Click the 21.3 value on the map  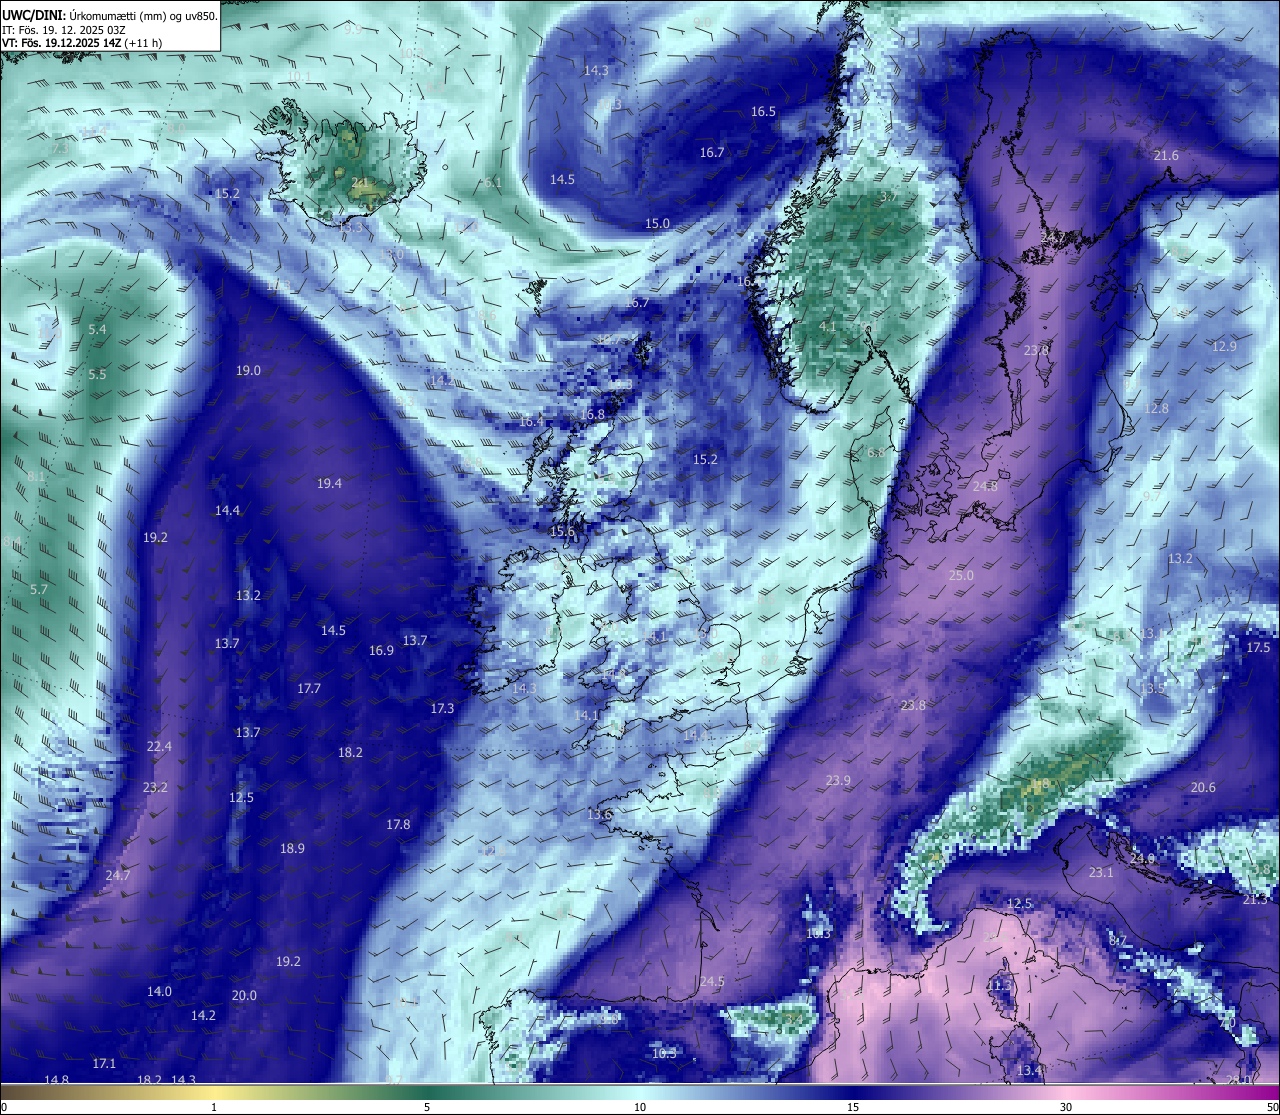pyautogui.click(x=1255, y=900)
